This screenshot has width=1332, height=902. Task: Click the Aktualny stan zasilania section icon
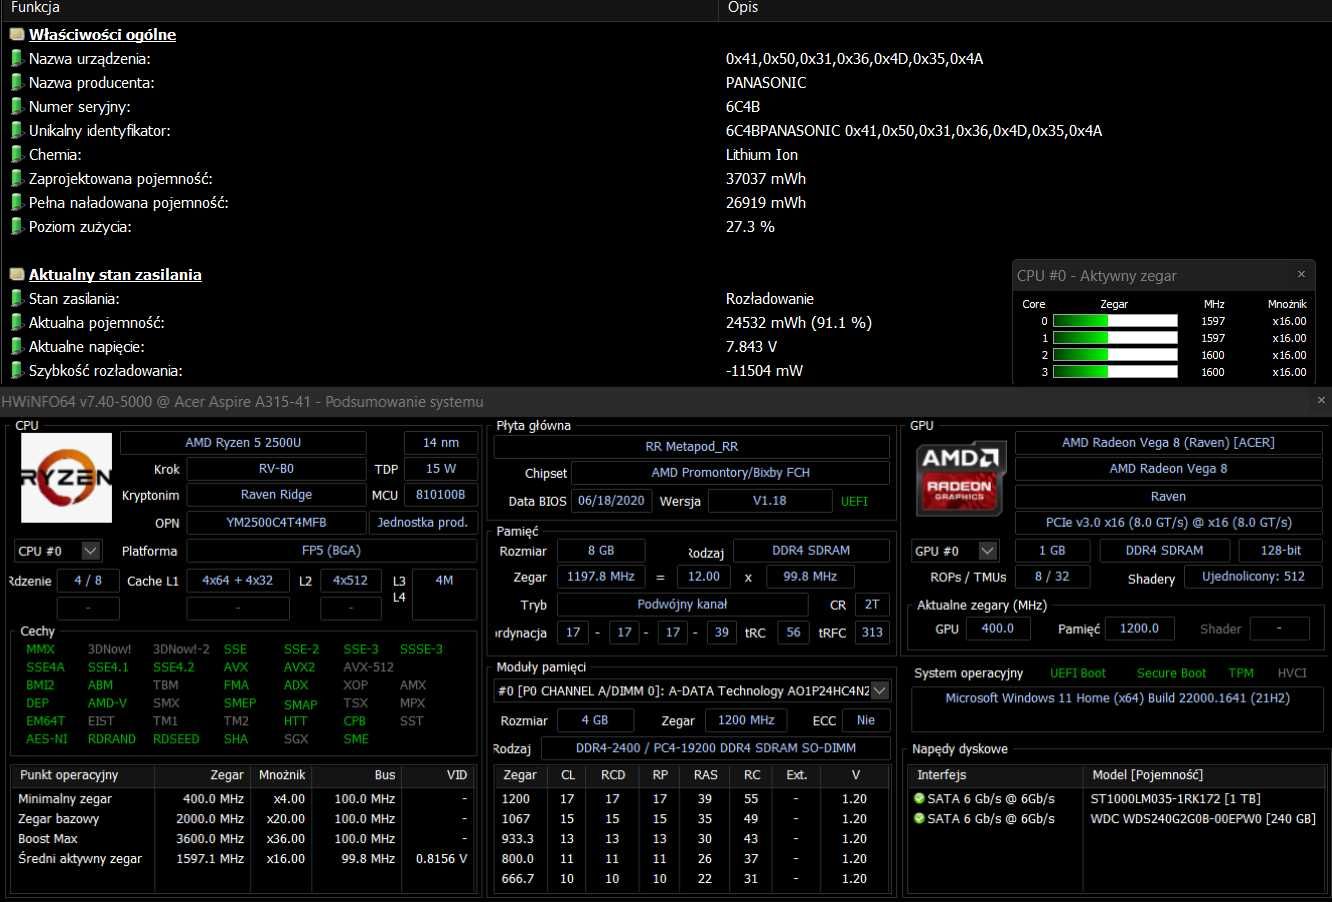point(17,274)
